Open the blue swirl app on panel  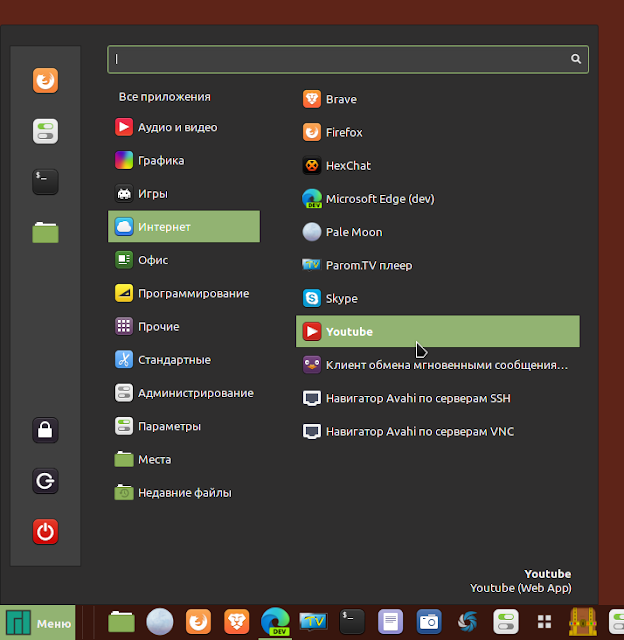tap(468, 622)
